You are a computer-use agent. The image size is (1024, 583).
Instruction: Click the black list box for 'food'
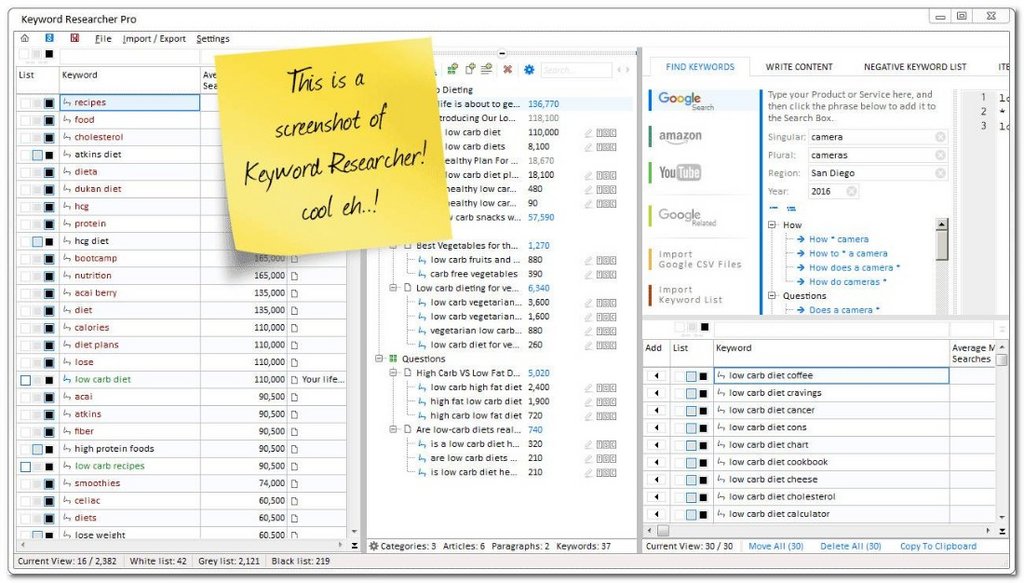point(49,120)
